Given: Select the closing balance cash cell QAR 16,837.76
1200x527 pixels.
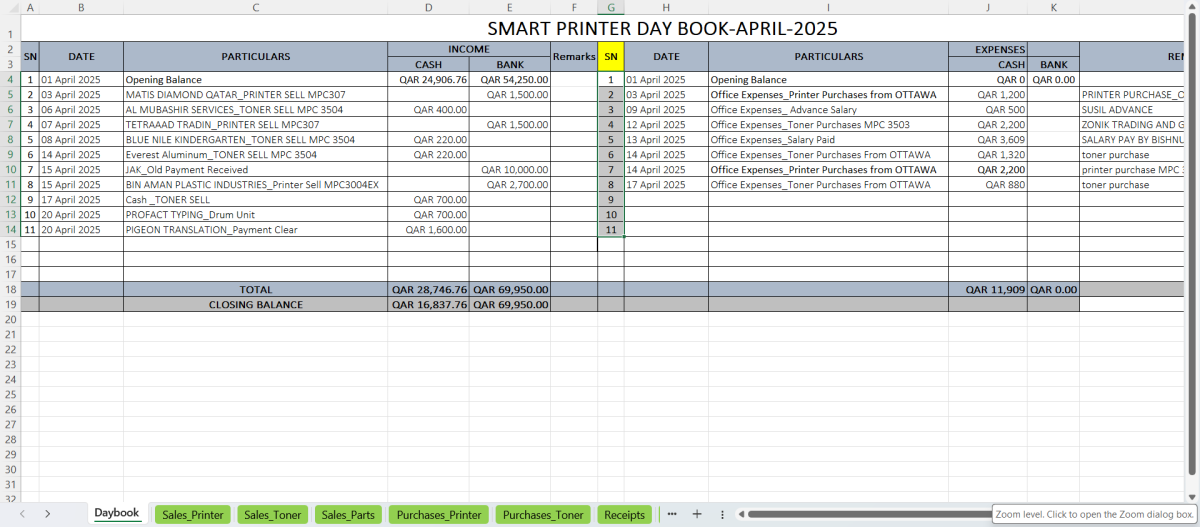Looking at the screenshot, I should coord(428,305).
